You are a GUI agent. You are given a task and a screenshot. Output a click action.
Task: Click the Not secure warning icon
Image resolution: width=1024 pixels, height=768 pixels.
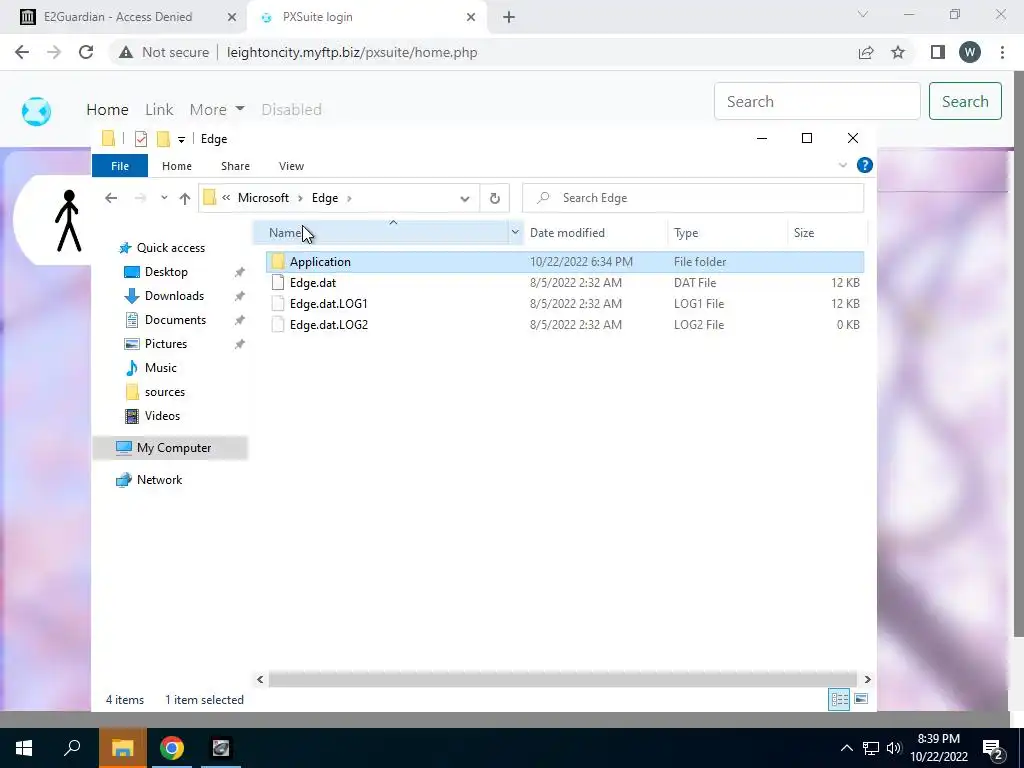point(126,52)
